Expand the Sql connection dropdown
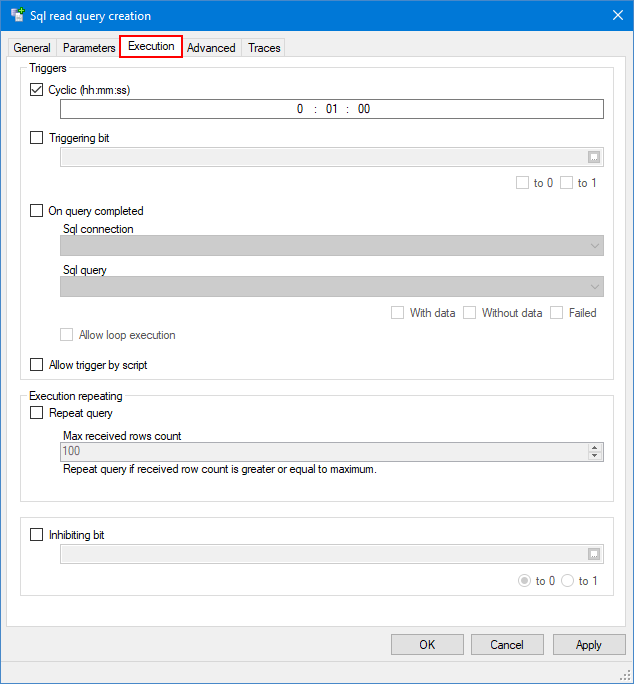 [x=596, y=246]
